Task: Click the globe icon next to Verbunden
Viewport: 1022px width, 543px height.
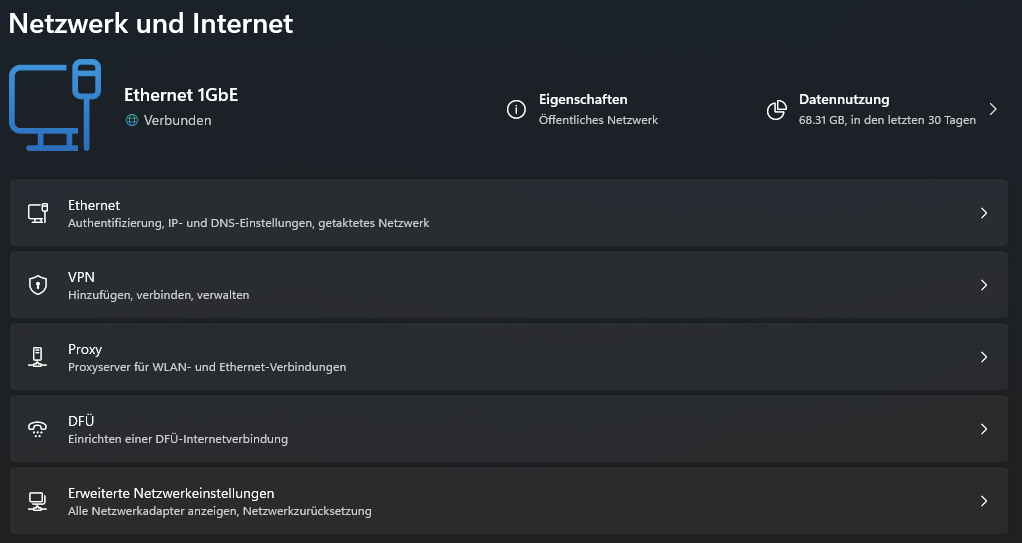Action: point(132,120)
